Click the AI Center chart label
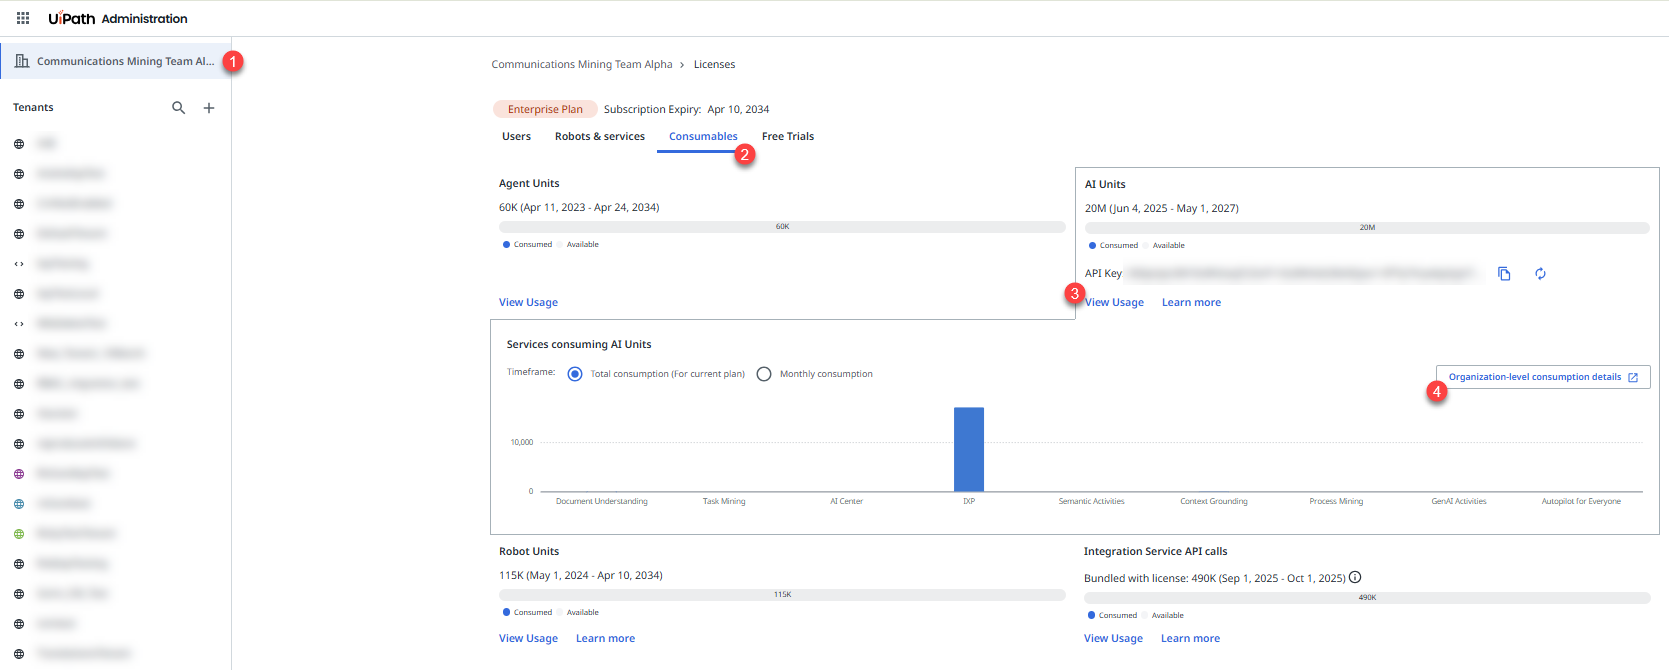 (x=846, y=501)
